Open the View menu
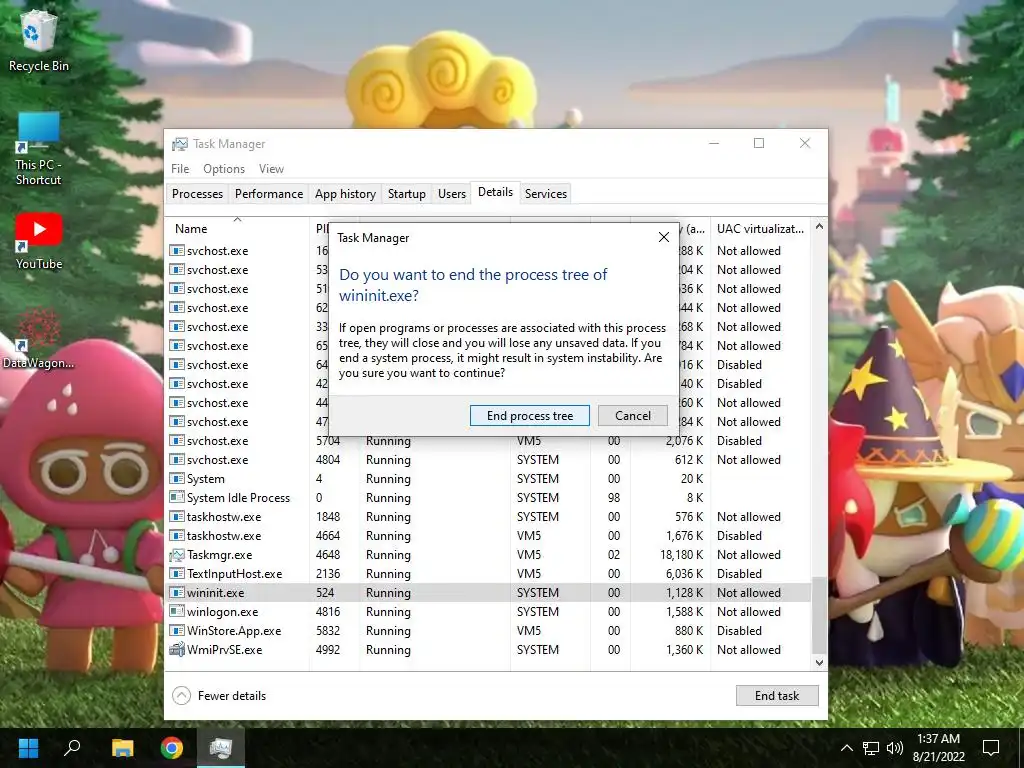 (271, 169)
